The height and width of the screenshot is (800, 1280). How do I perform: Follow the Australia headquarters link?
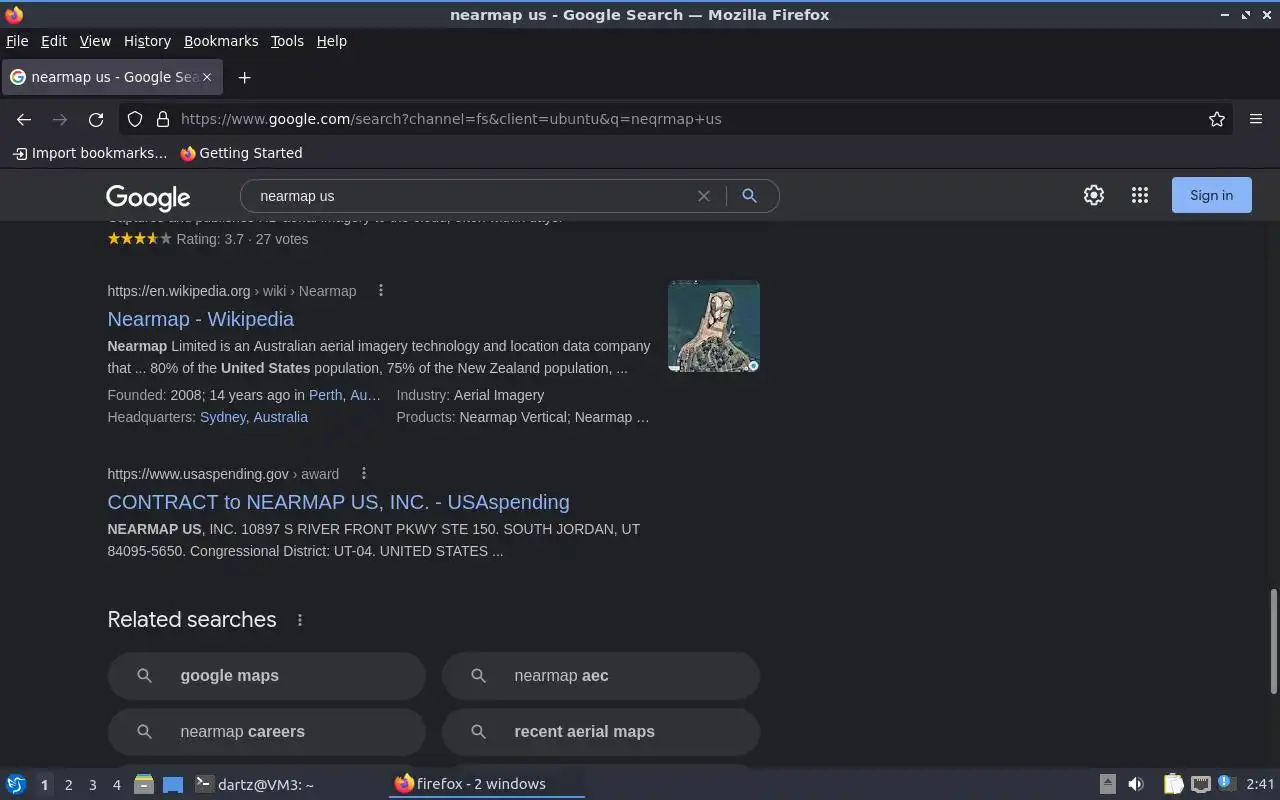click(x=280, y=417)
